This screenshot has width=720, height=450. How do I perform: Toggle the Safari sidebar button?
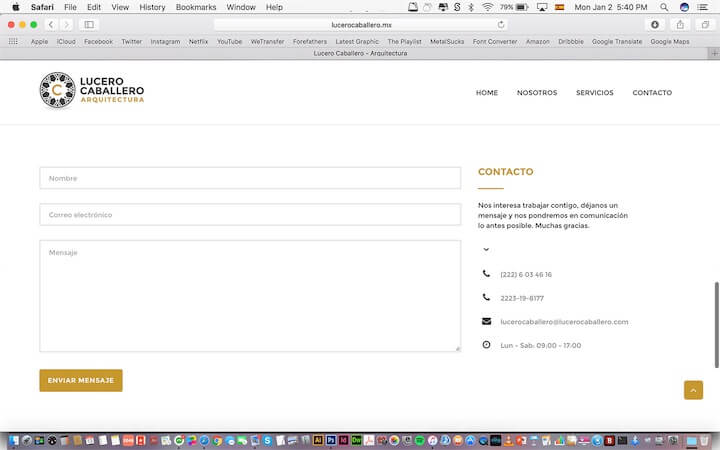[x=89, y=24]
